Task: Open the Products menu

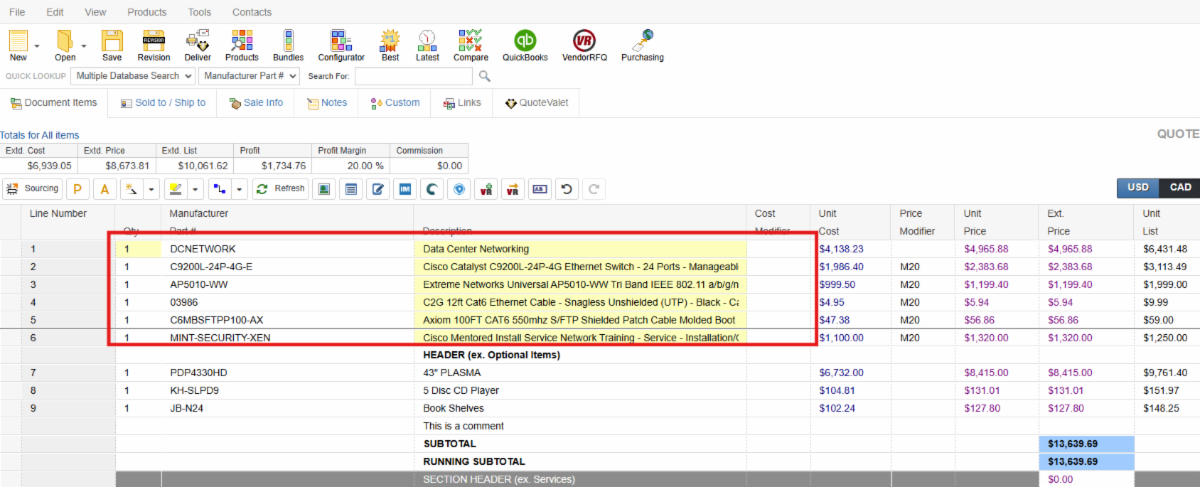Action: pyautogui.click(x=147, y=12)
